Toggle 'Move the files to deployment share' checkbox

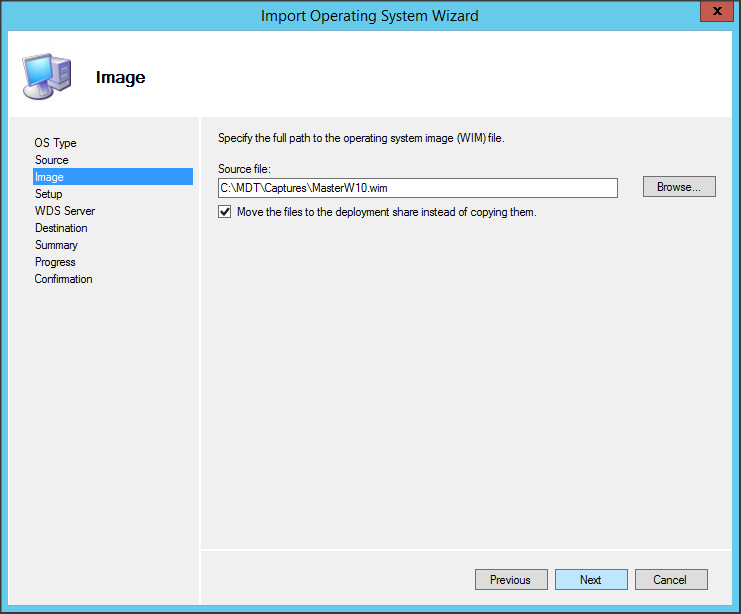(225, 212)
